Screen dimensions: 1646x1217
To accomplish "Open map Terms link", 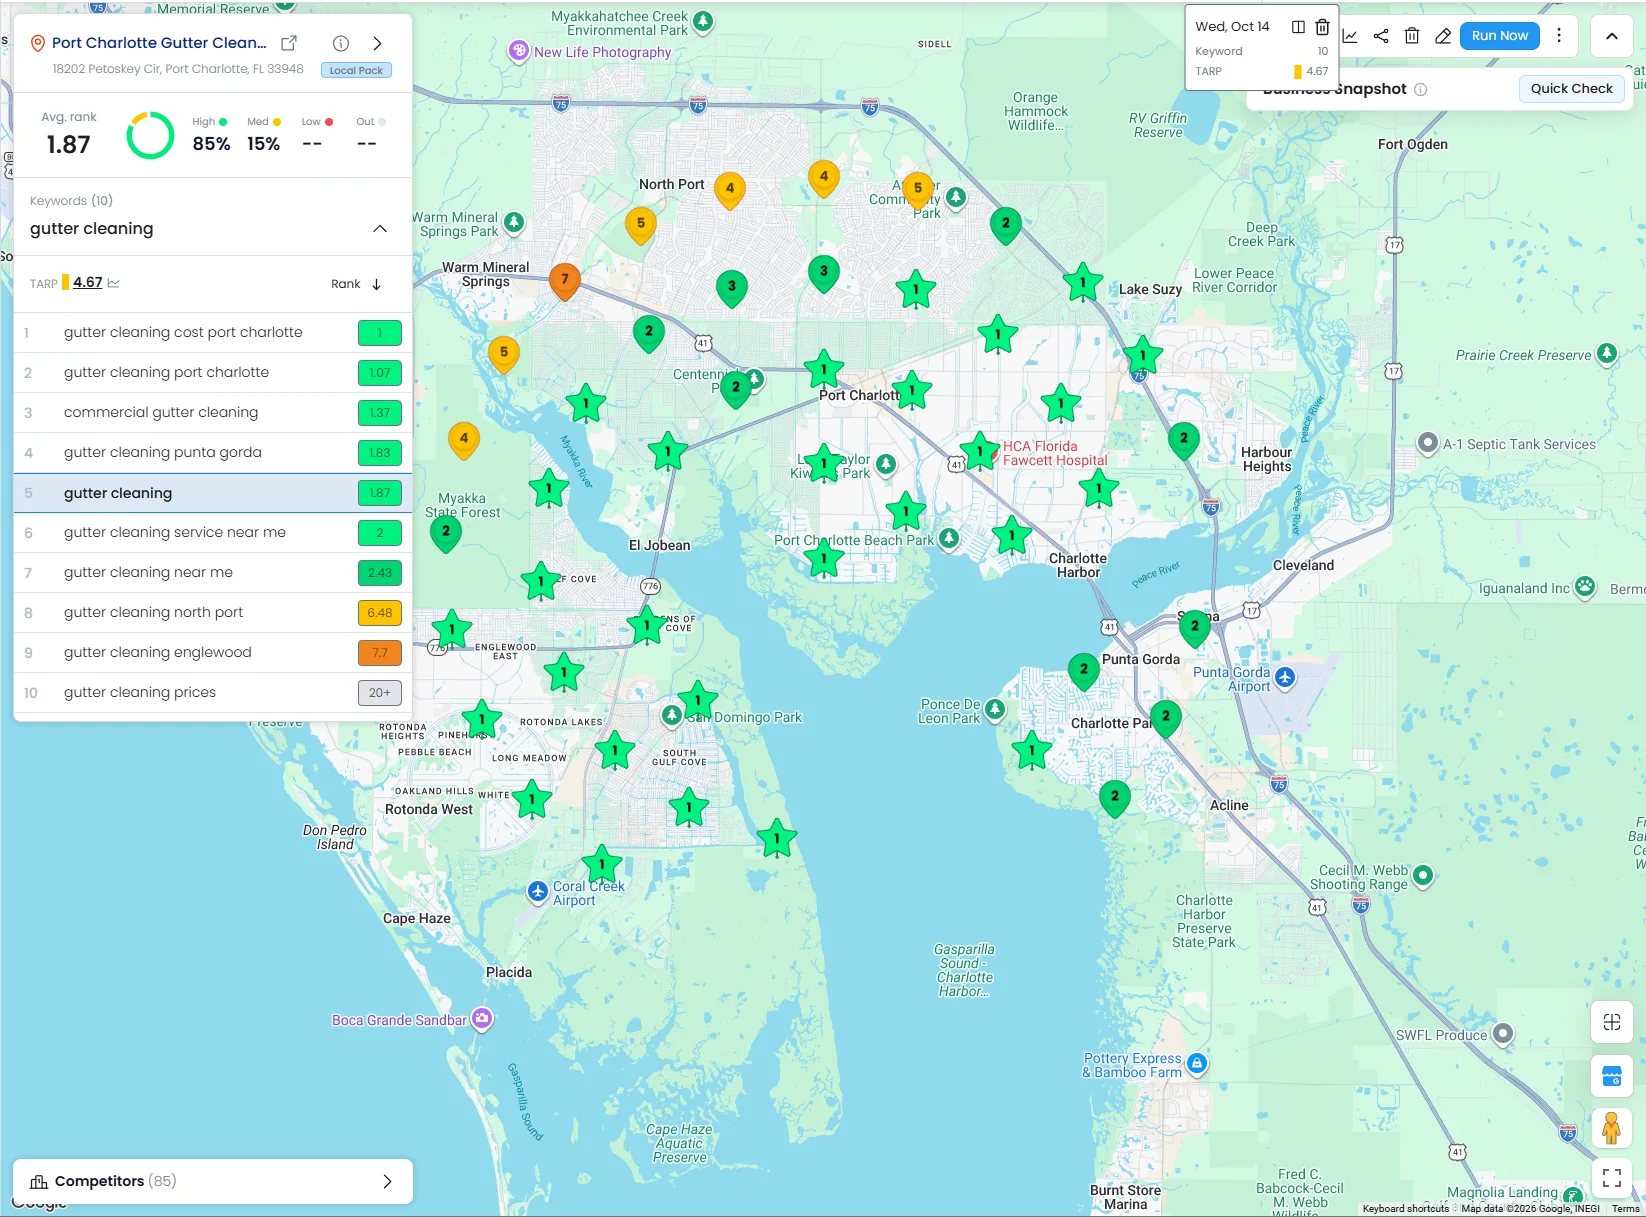I will pyautogui.click(x=1625, y=1209).
